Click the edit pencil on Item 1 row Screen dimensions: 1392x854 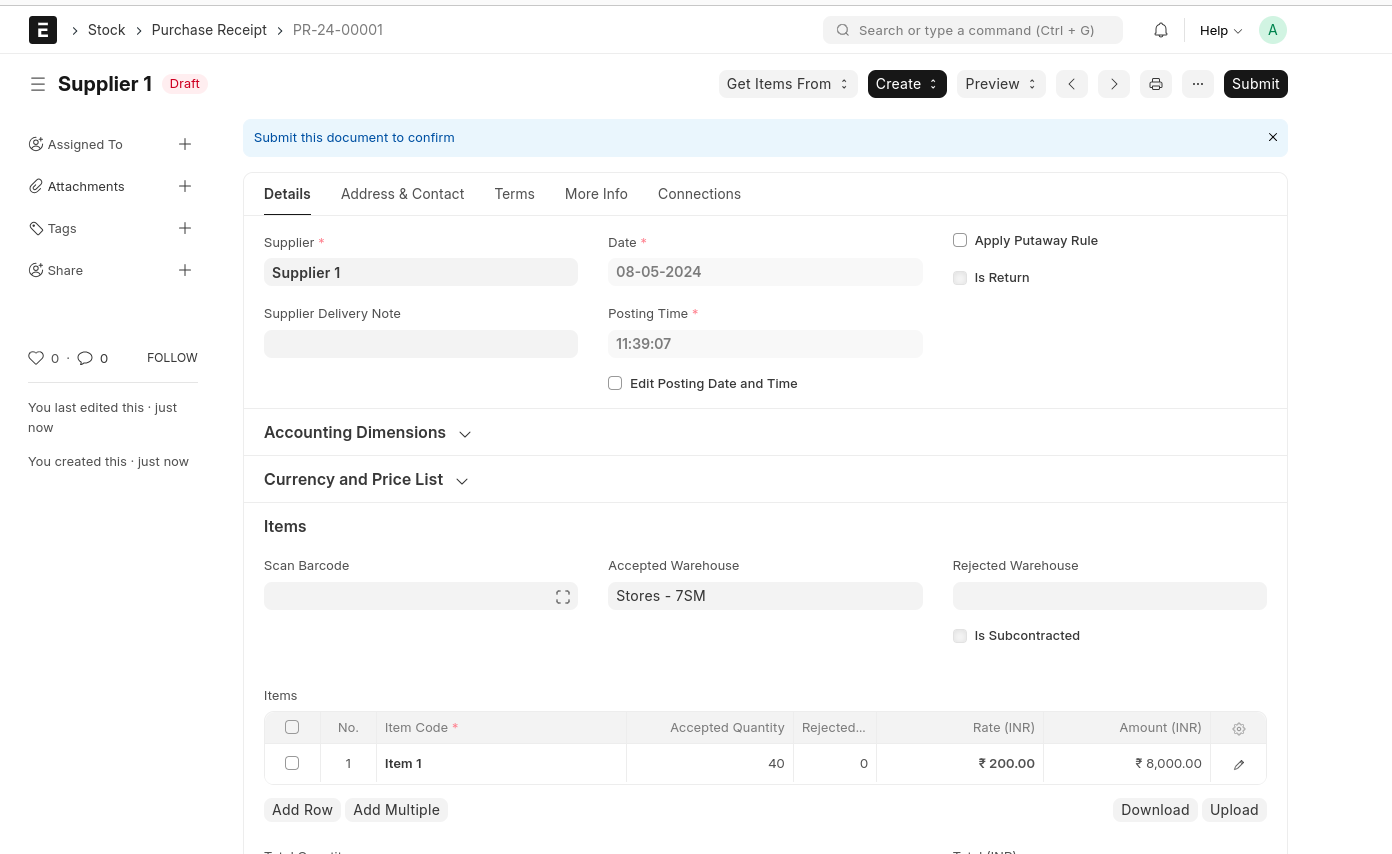1238,764
